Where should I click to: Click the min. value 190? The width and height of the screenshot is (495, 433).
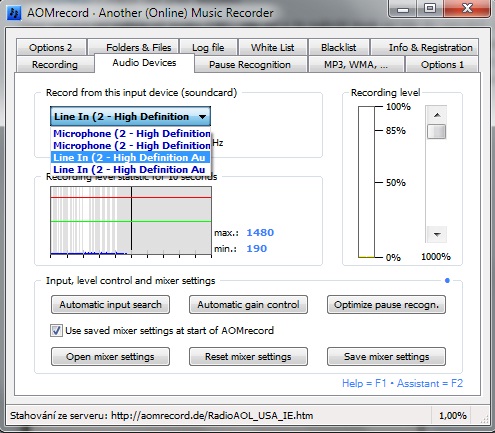(x=257, y=248)
